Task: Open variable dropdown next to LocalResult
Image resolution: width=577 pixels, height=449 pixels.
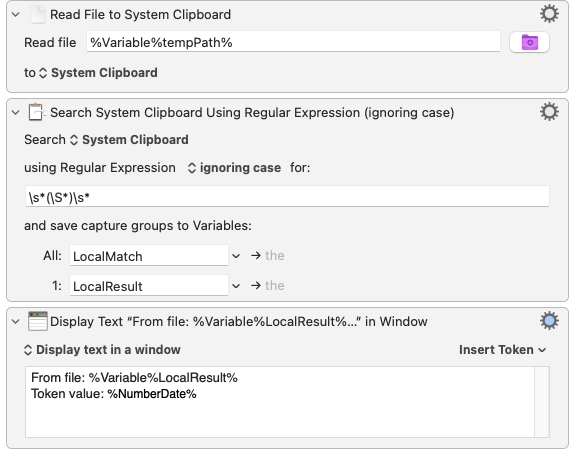Action: coord(236,286)
